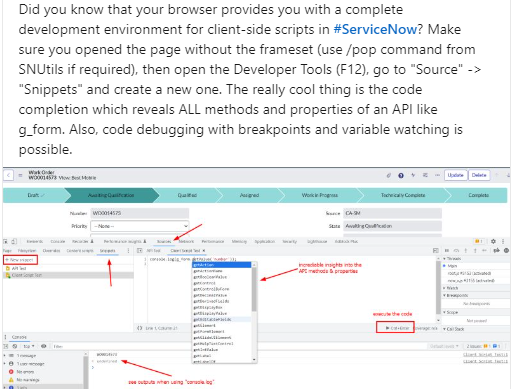Run snippet with Ctrl+Enter button
This screenshot has height=389, width=519.
(x=396, y=328)
